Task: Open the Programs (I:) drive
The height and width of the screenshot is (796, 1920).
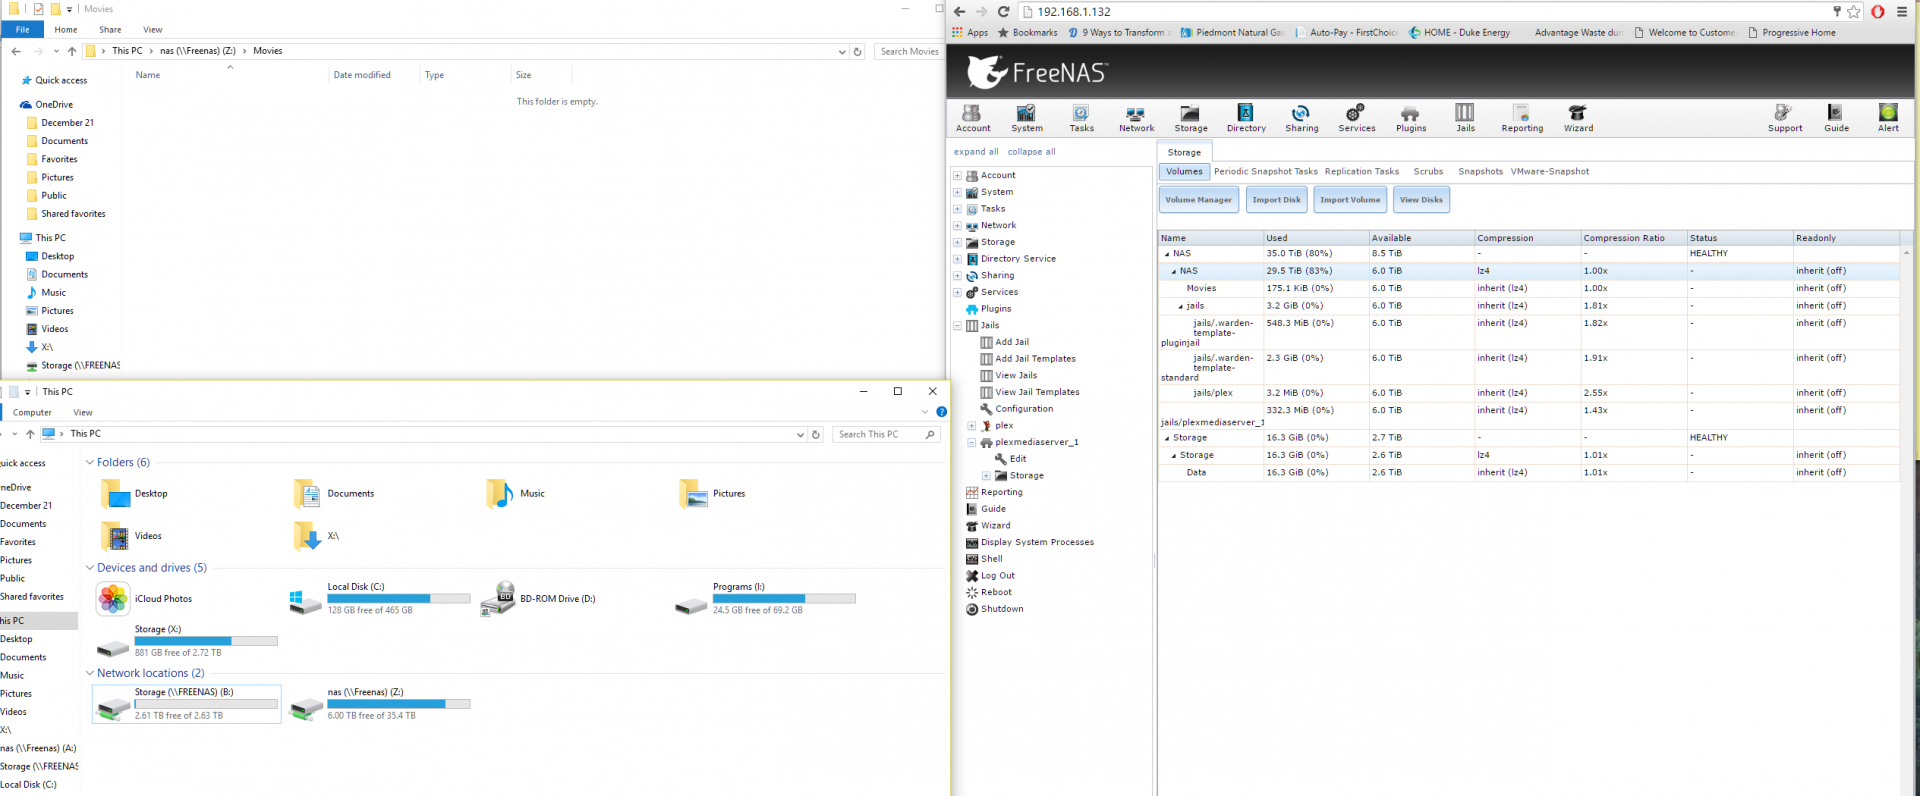Action: tap(766, 598)
